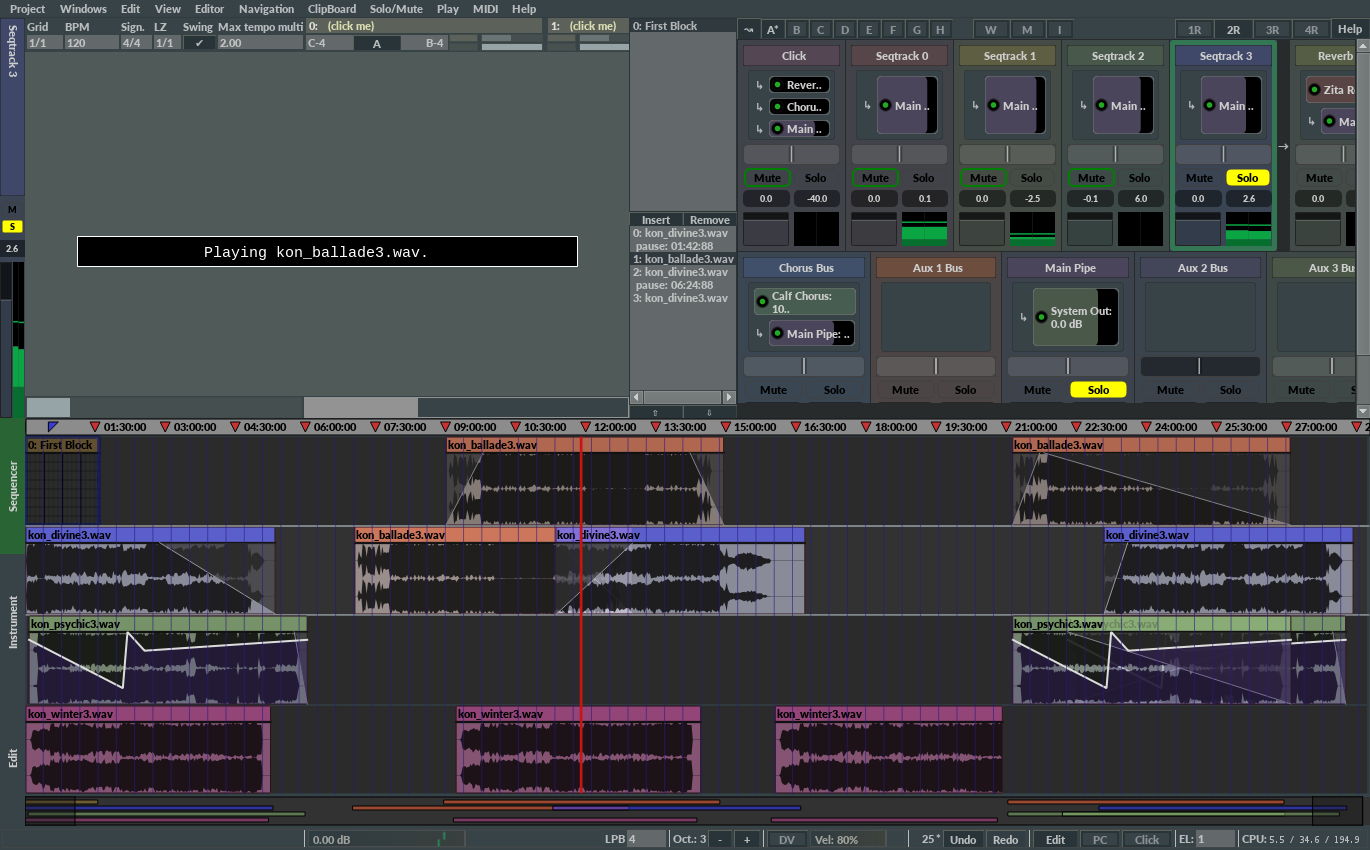1370x850 pixels.
Task: Select the kon_psychic3.wav clip at the timeline start
Action: point(168,660)
